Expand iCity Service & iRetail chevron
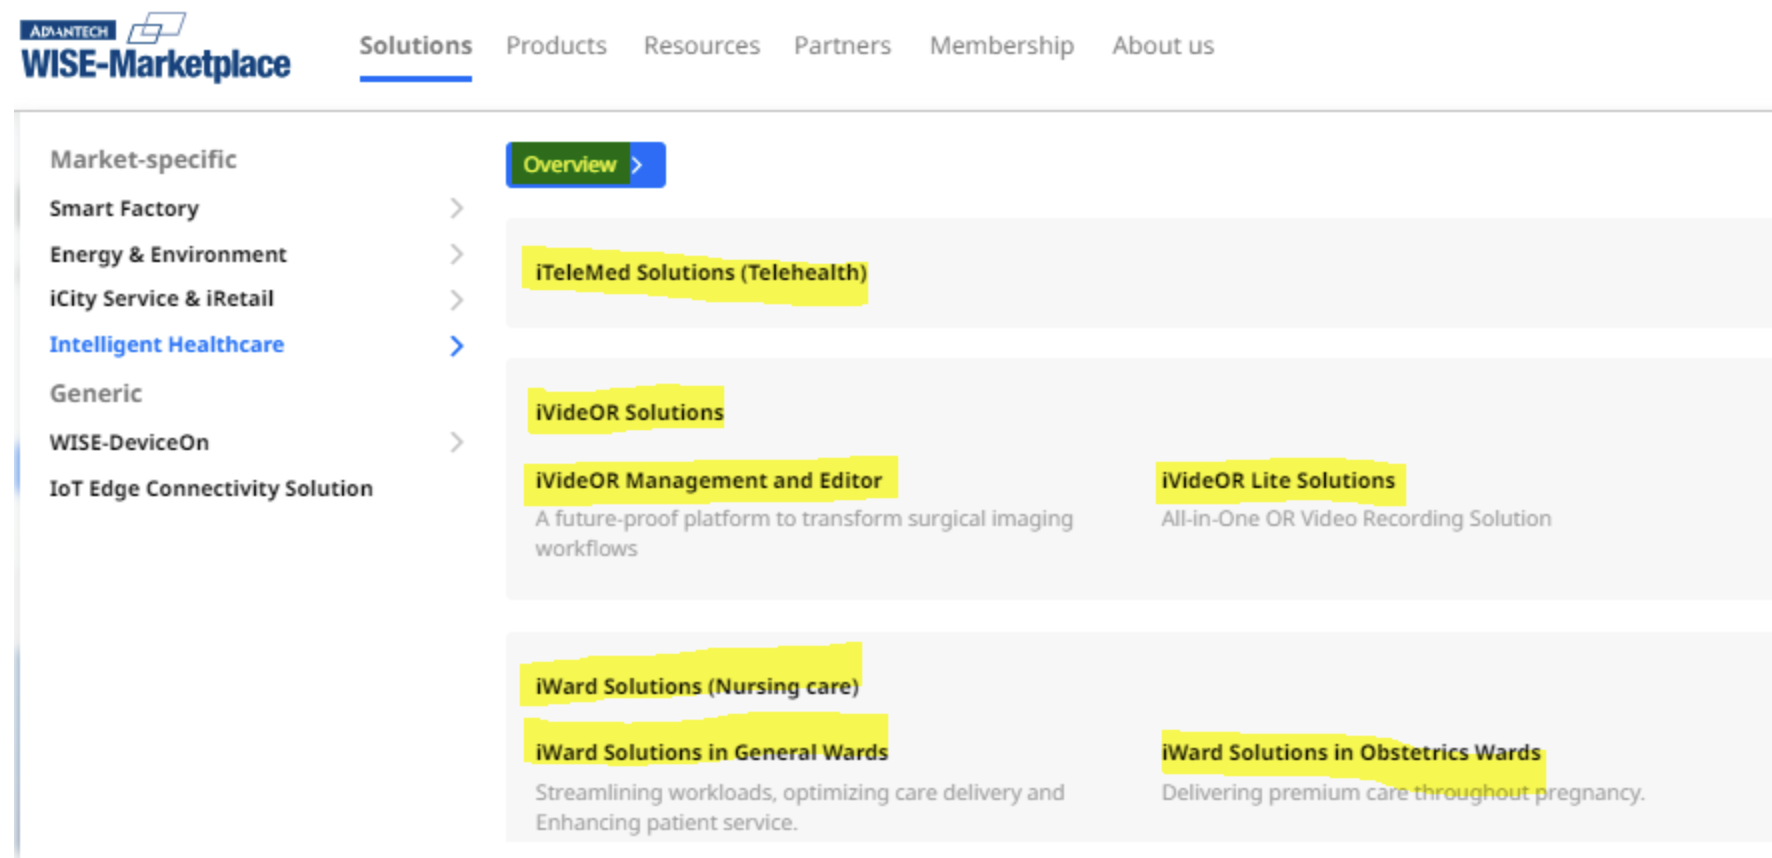Viewport: 1772px width, 858px height. click(456, 299)
